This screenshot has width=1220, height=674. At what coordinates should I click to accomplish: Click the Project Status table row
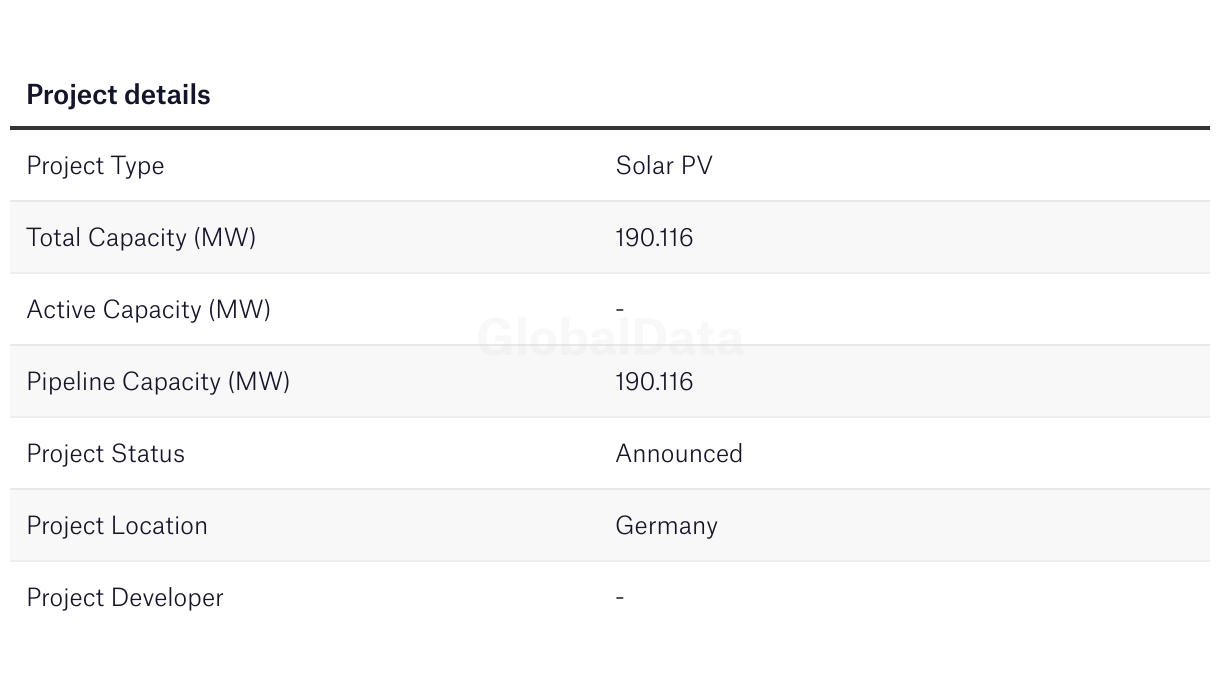(610, 454)
